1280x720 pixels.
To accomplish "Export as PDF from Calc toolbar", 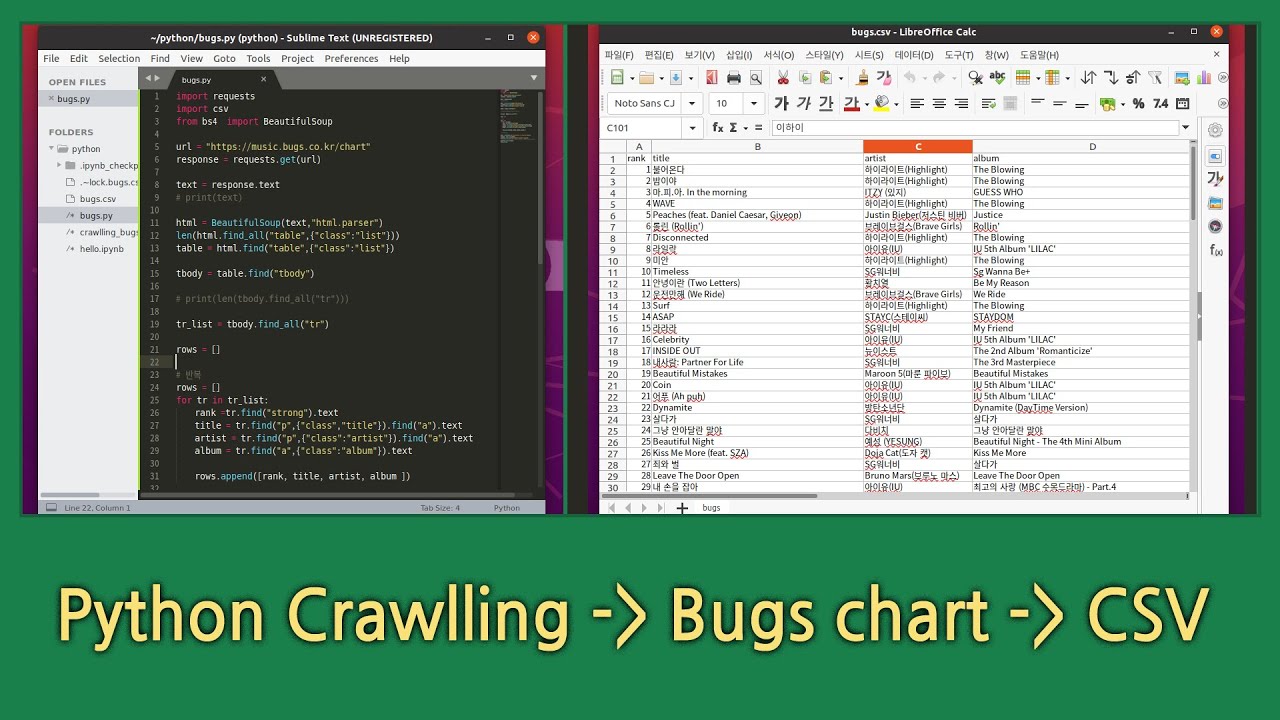I will click(x=712, y=77).
